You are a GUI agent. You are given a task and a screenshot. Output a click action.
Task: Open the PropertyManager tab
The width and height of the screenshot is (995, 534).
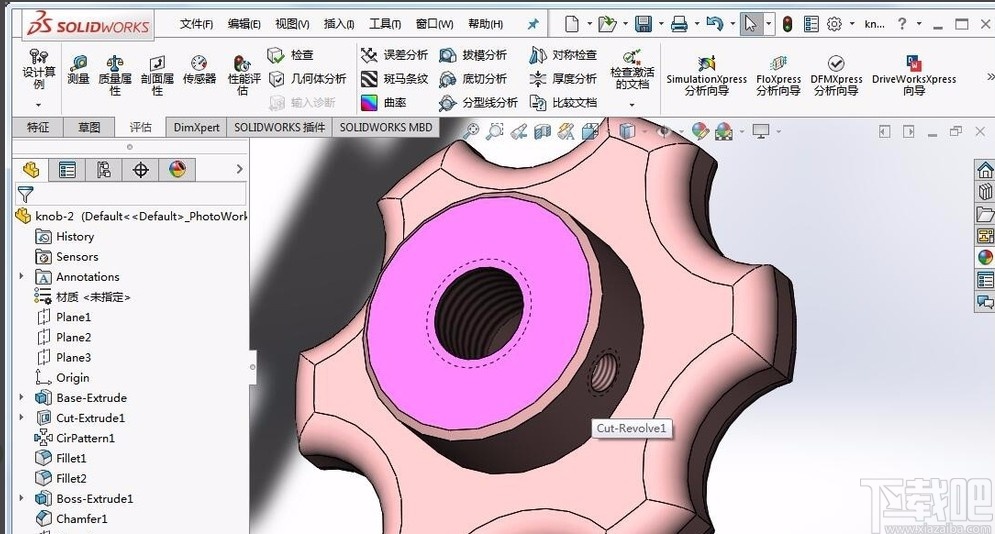(x=67, y=169)
